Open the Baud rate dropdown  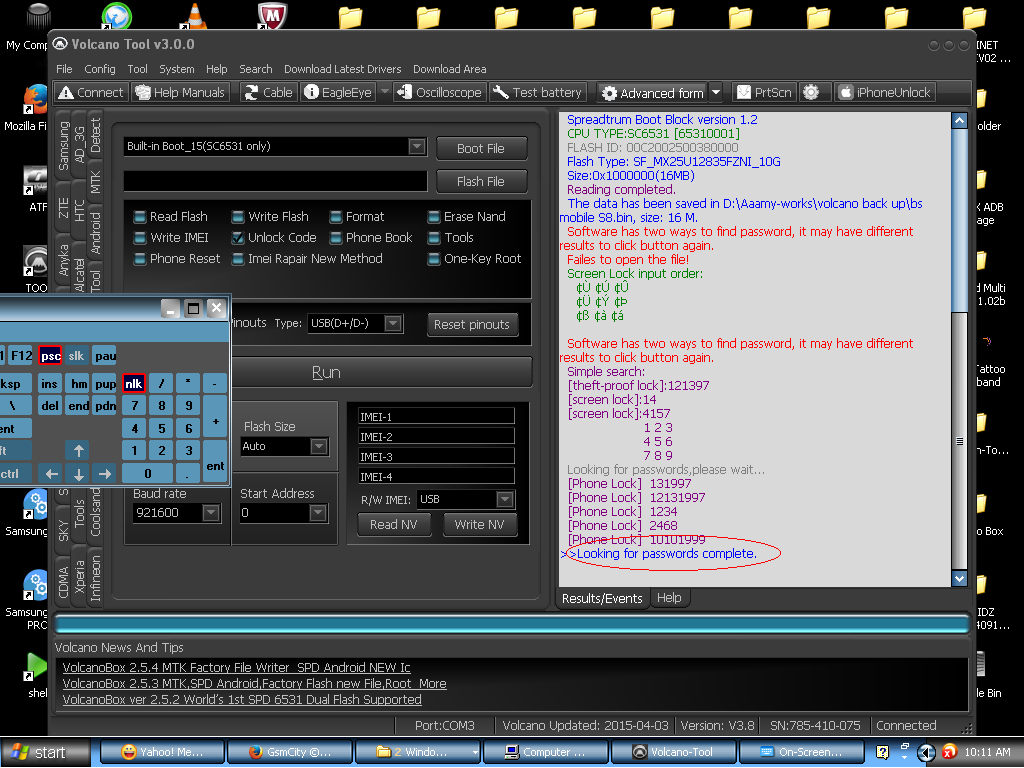point(211,513)
